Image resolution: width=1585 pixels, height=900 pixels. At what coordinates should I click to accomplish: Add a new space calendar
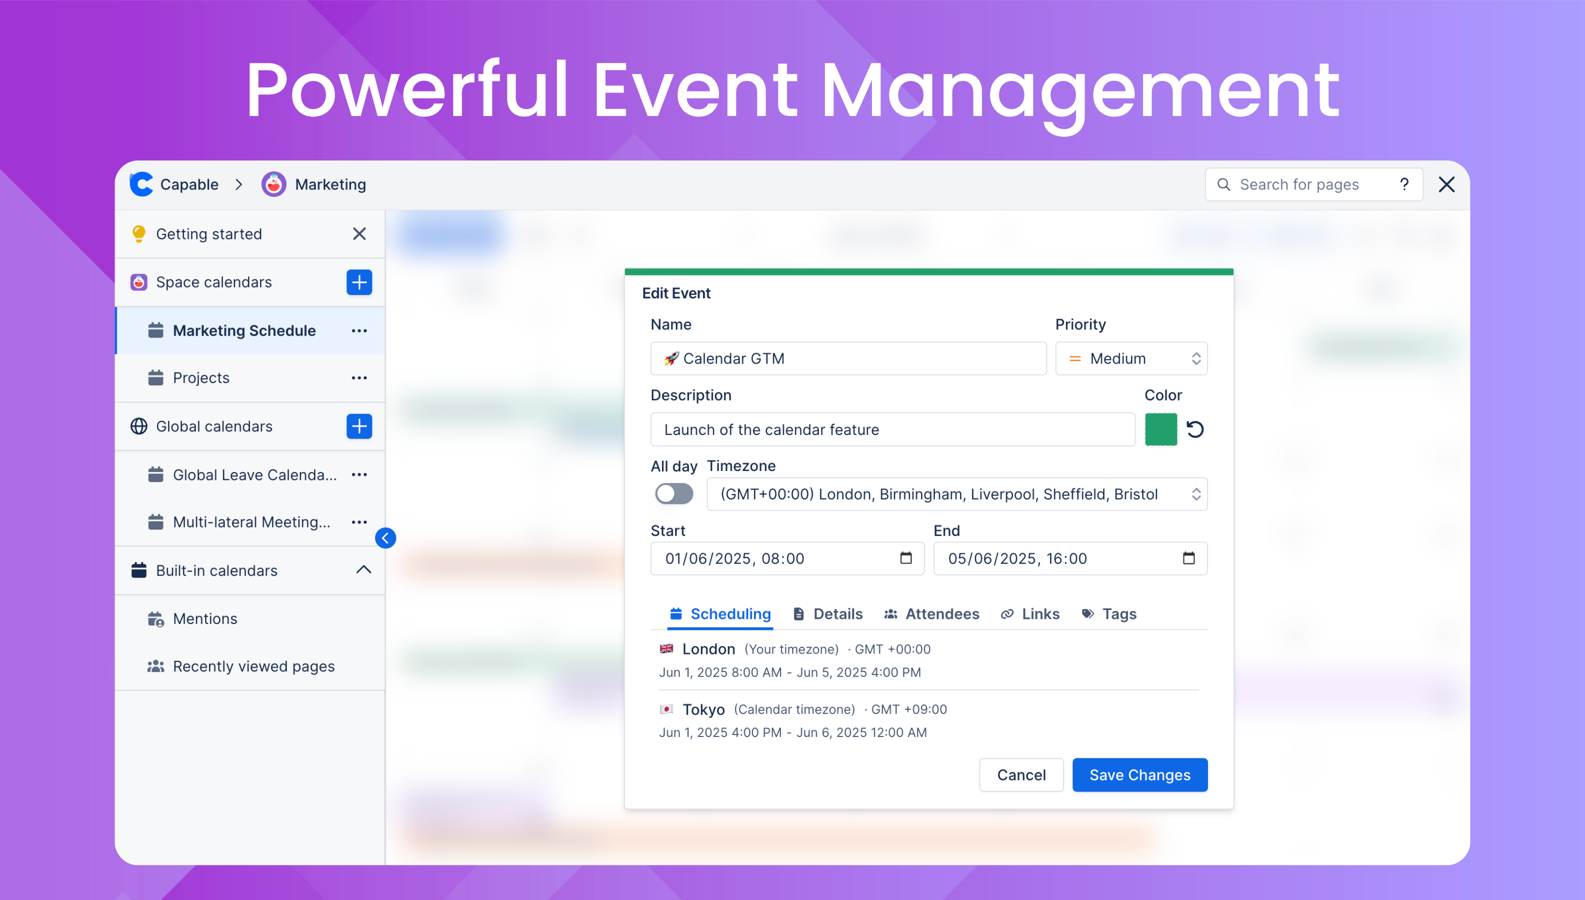tap(359, 282)
